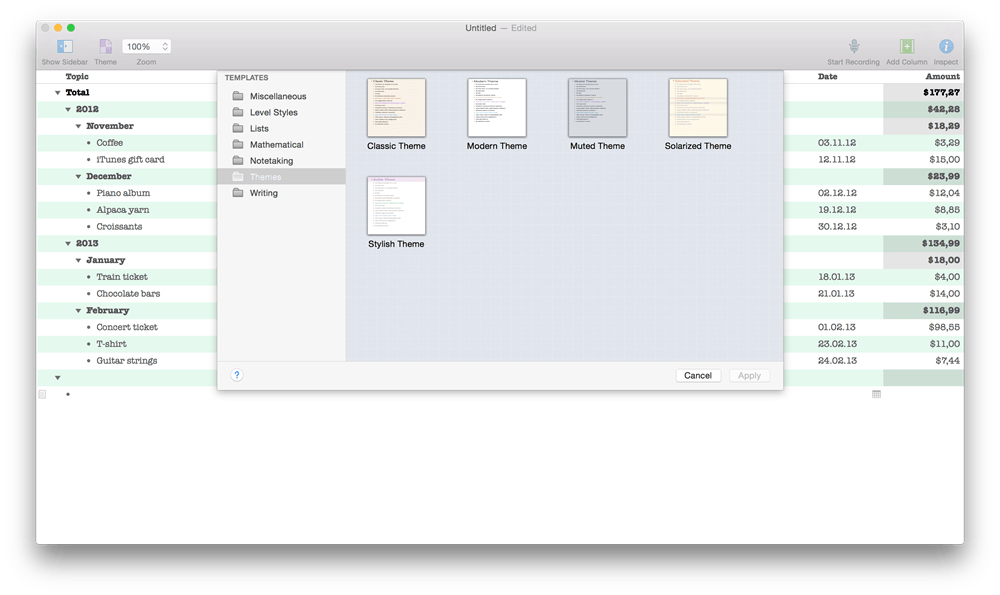The image size is (1000, 595).
Task: Select the Concert ticket row
Action: (127, 327)
